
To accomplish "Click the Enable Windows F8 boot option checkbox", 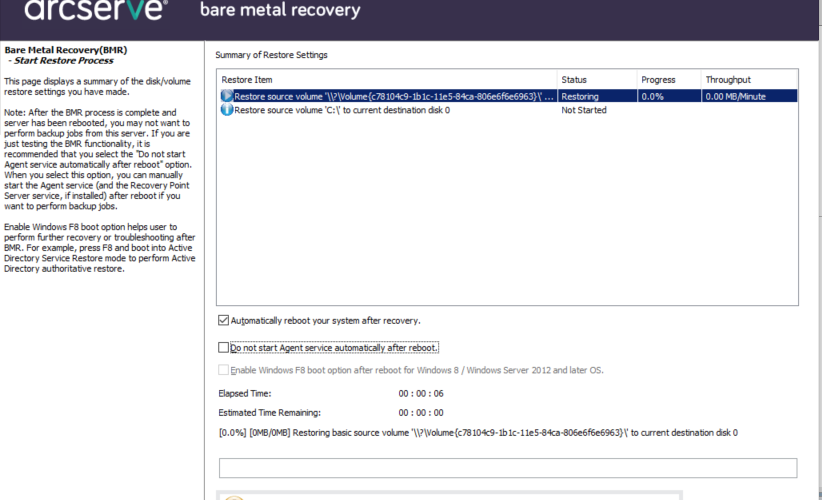I will pos(223,370).
